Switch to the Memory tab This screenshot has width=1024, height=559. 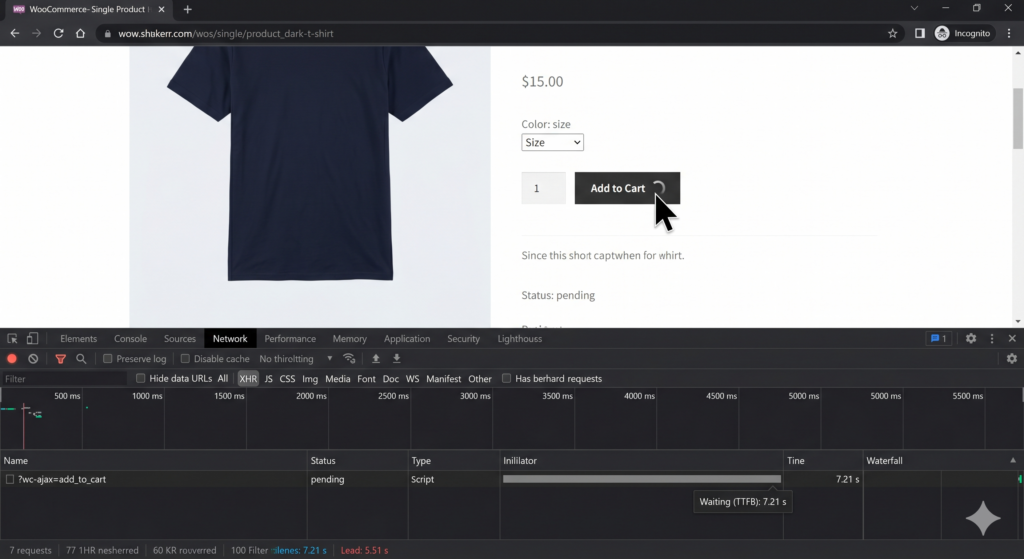(x=349, y=338)
